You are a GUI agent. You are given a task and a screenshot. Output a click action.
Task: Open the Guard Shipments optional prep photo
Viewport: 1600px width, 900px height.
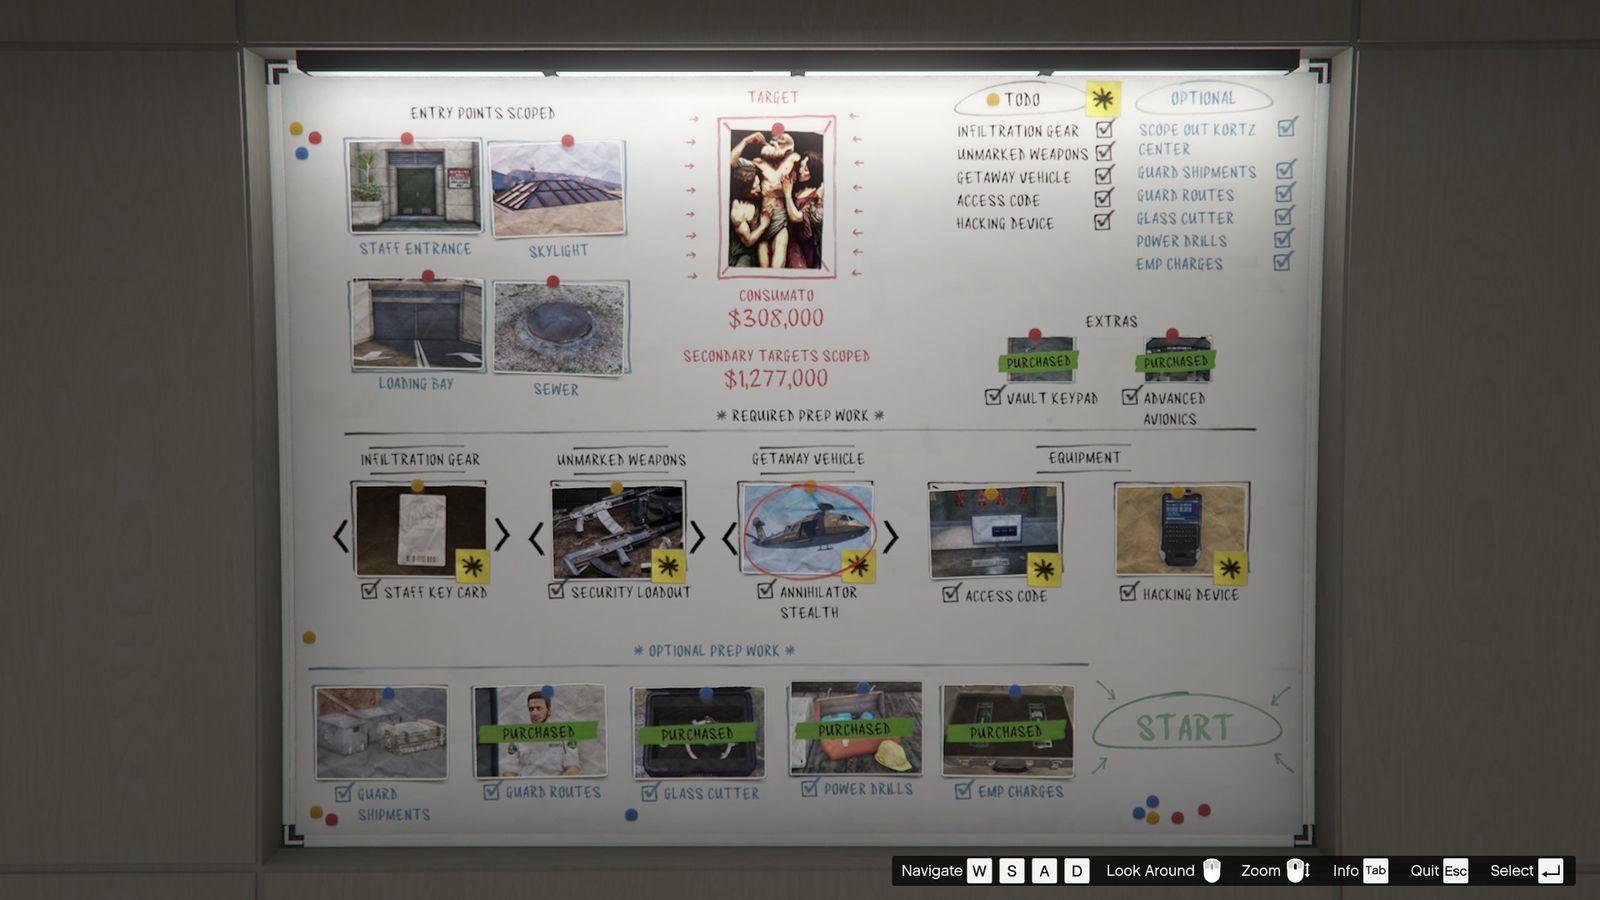coord(381,732)
